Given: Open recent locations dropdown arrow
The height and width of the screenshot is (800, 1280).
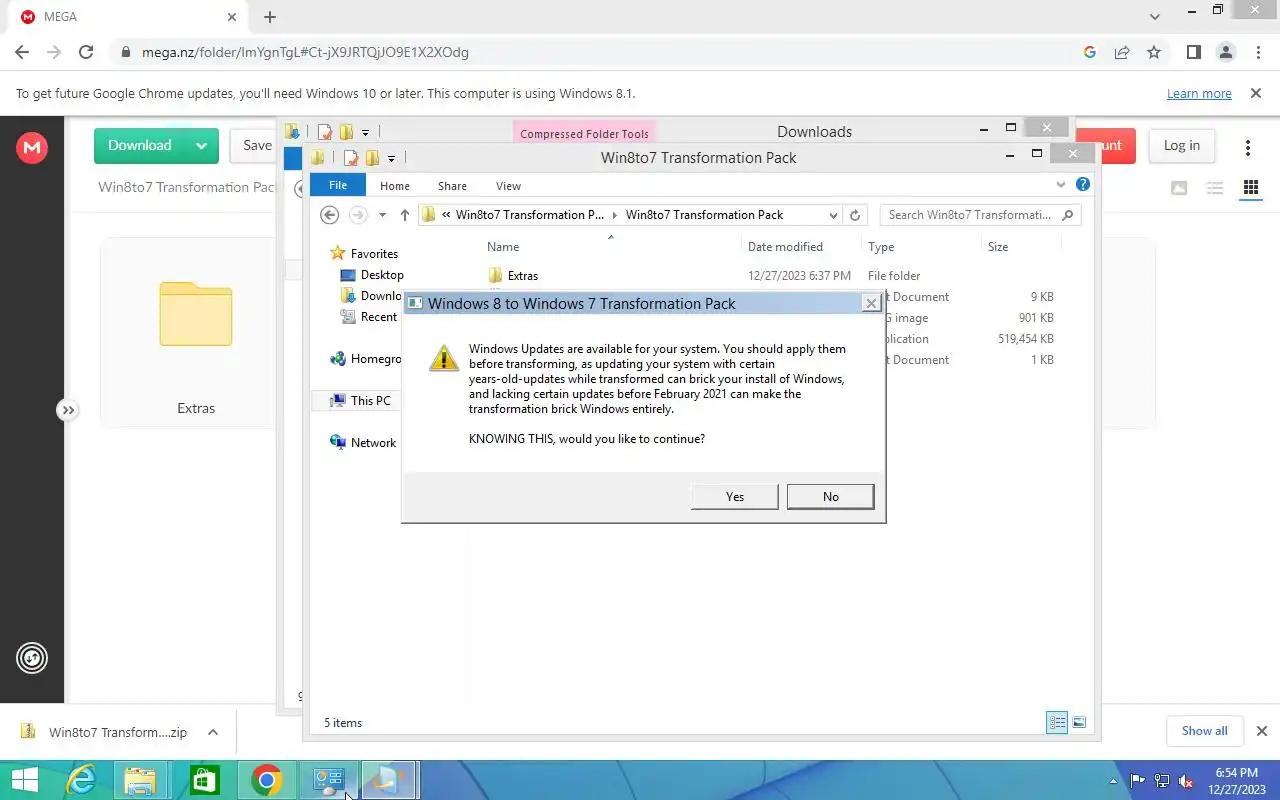Looking at the screenshot, I should coord(382,215).
